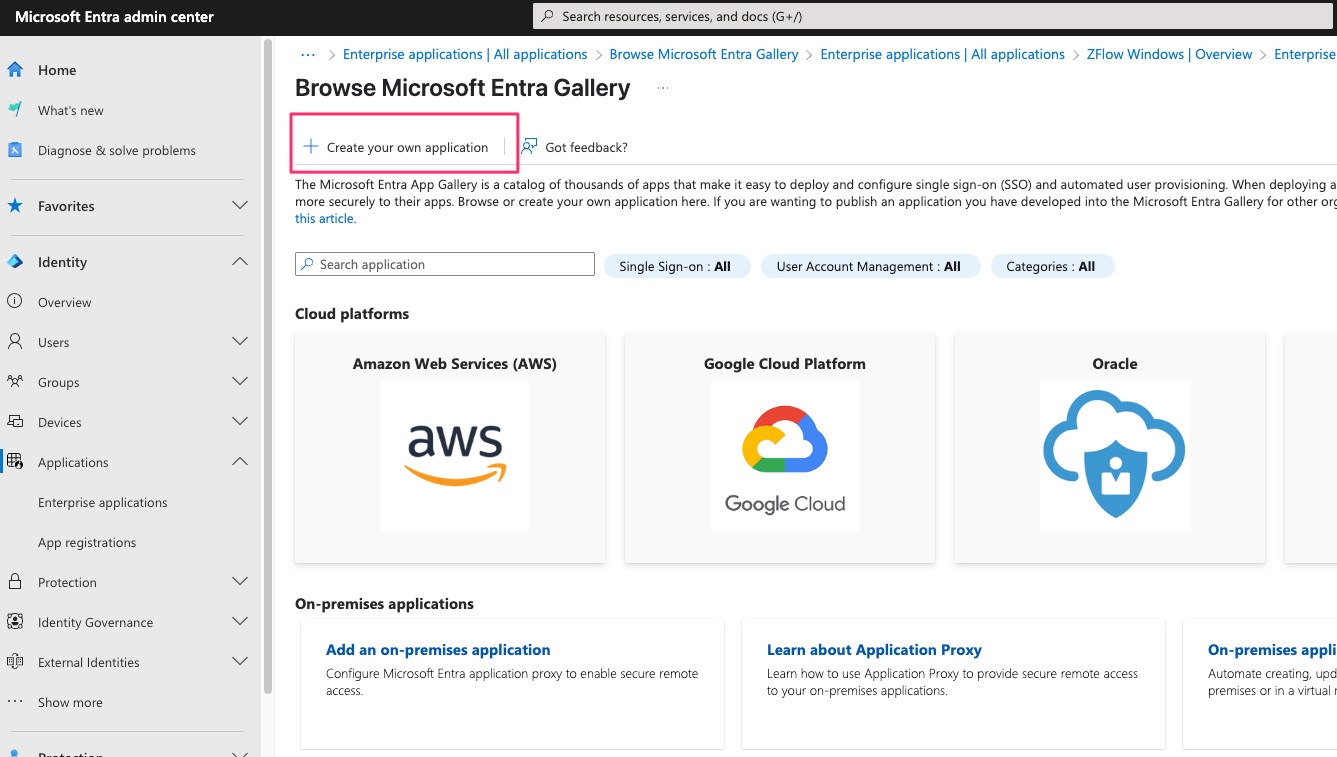This screenshot has width=1337, height=757.
Task: Click the Search application input field
Action: pos(445,264)
